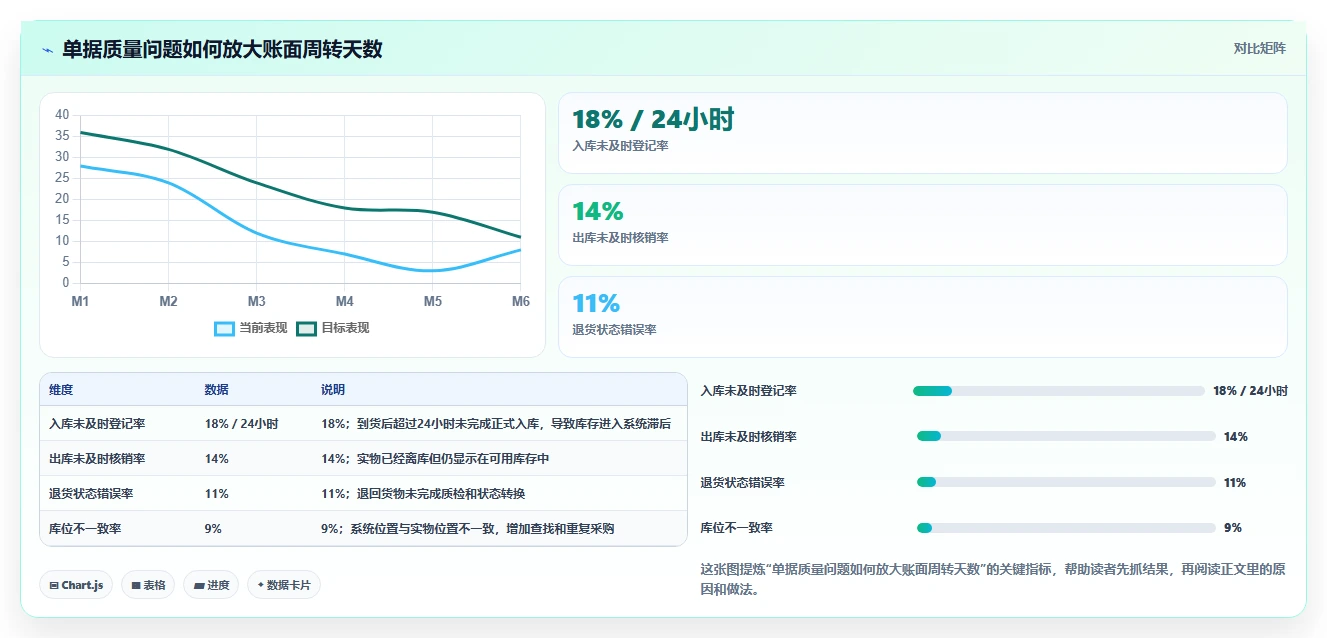Click the 出库未及时核销率 progress bar
Image resolution: width=1327 pixels, height=638 pixels.
point(1066,436)
